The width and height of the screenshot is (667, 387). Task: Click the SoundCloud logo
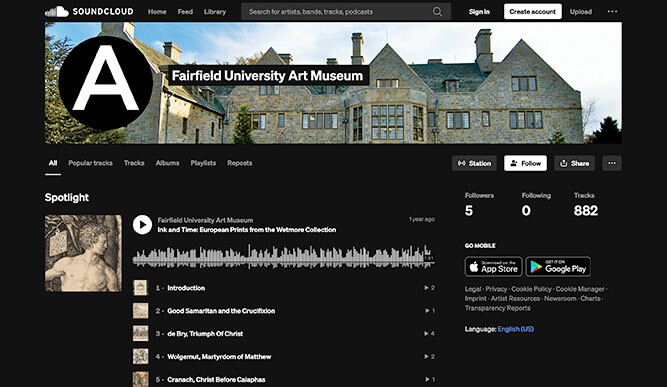pyautogui.click(x=89, y=11)
